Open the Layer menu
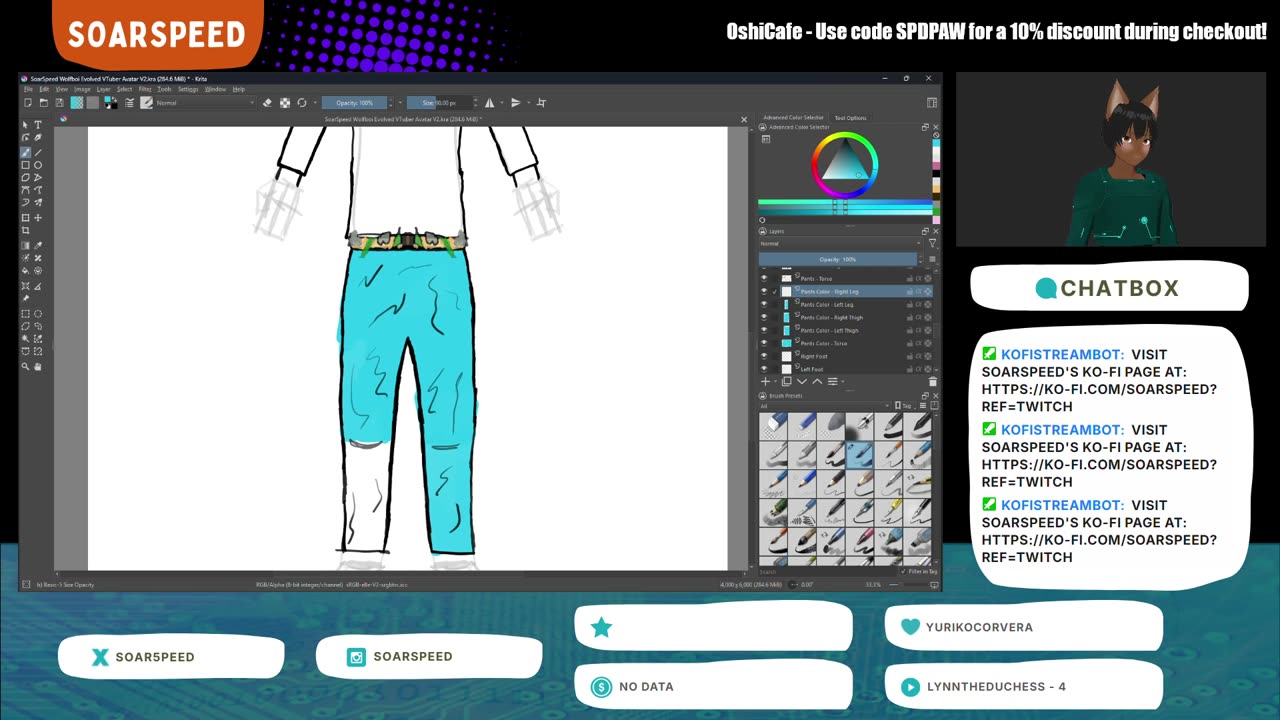The height and width of the screenshot is (720, 1280). (x=103, y=89)
